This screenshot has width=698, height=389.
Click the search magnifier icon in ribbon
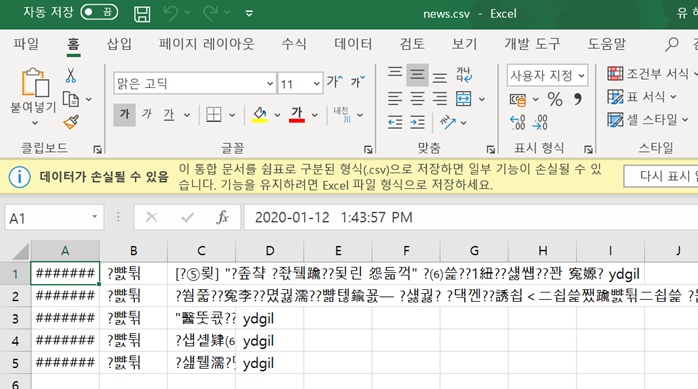pos(672,44)
